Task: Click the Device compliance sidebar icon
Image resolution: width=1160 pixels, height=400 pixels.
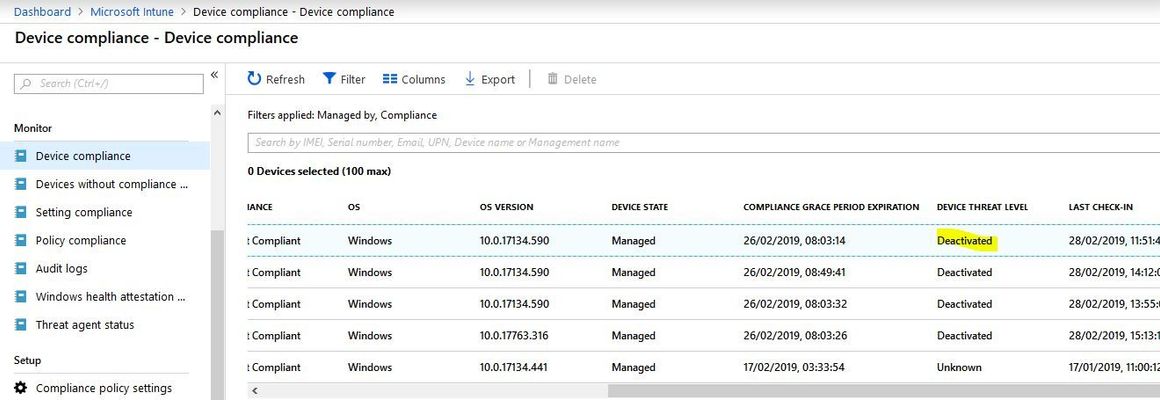Action: pyautogui.click(x=21, y=156)
